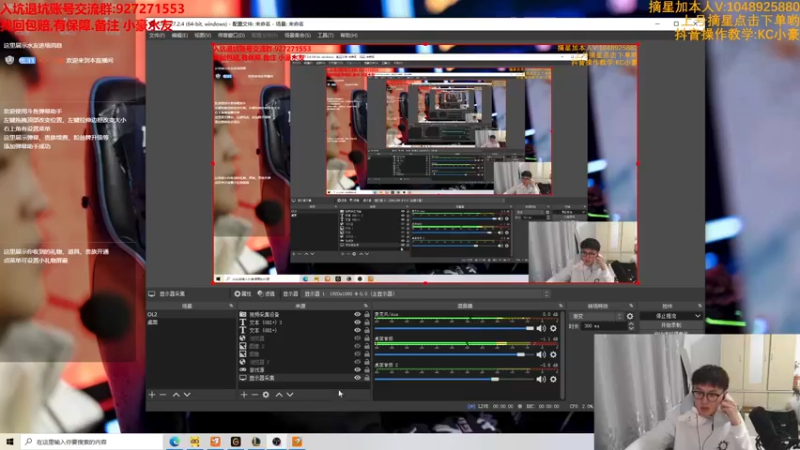Toggle visibility of 文本 (GDI+) source
This screenshot has width=800, height=450.
pyautogui.click(x=357, y=330)
